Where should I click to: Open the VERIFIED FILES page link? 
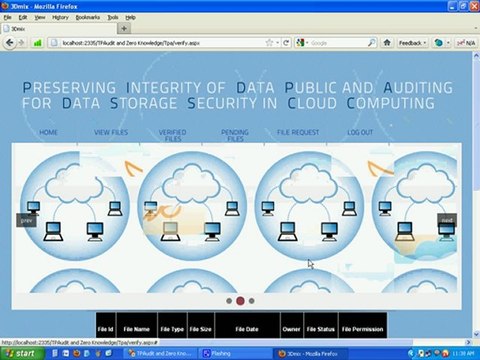coord(173,135)
